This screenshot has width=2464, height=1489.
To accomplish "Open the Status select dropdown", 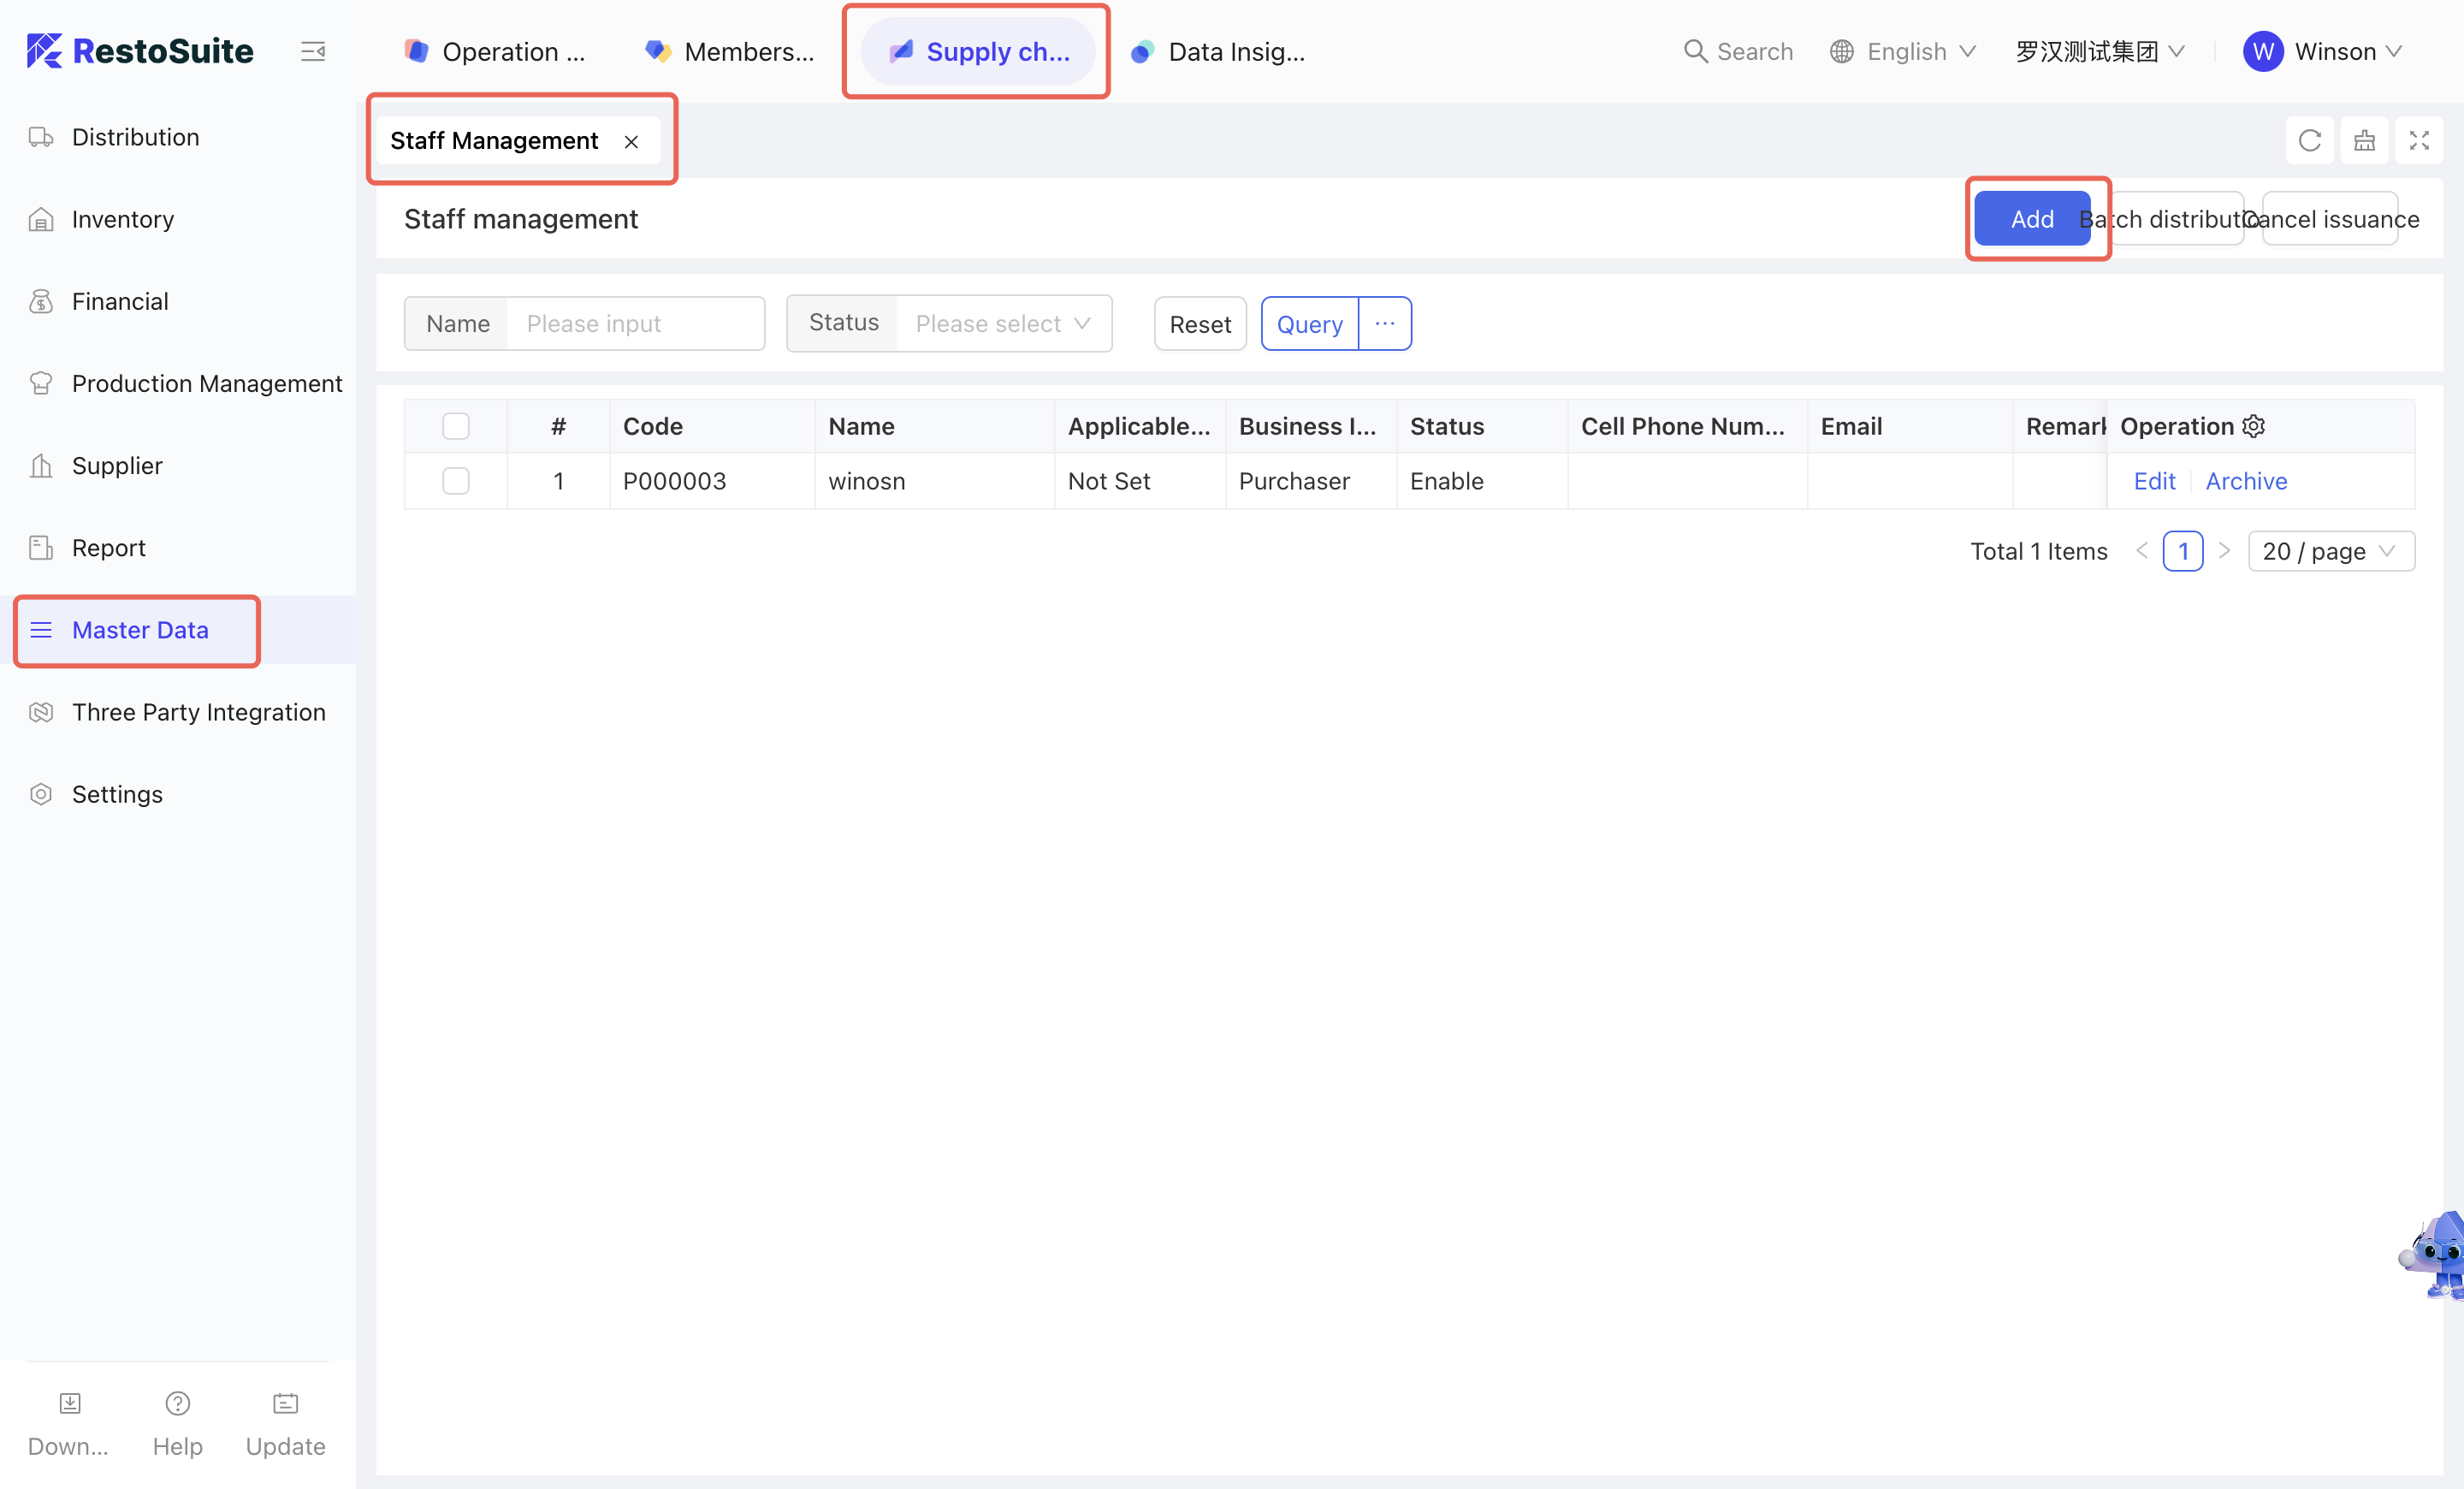I will click(1001, 324).
